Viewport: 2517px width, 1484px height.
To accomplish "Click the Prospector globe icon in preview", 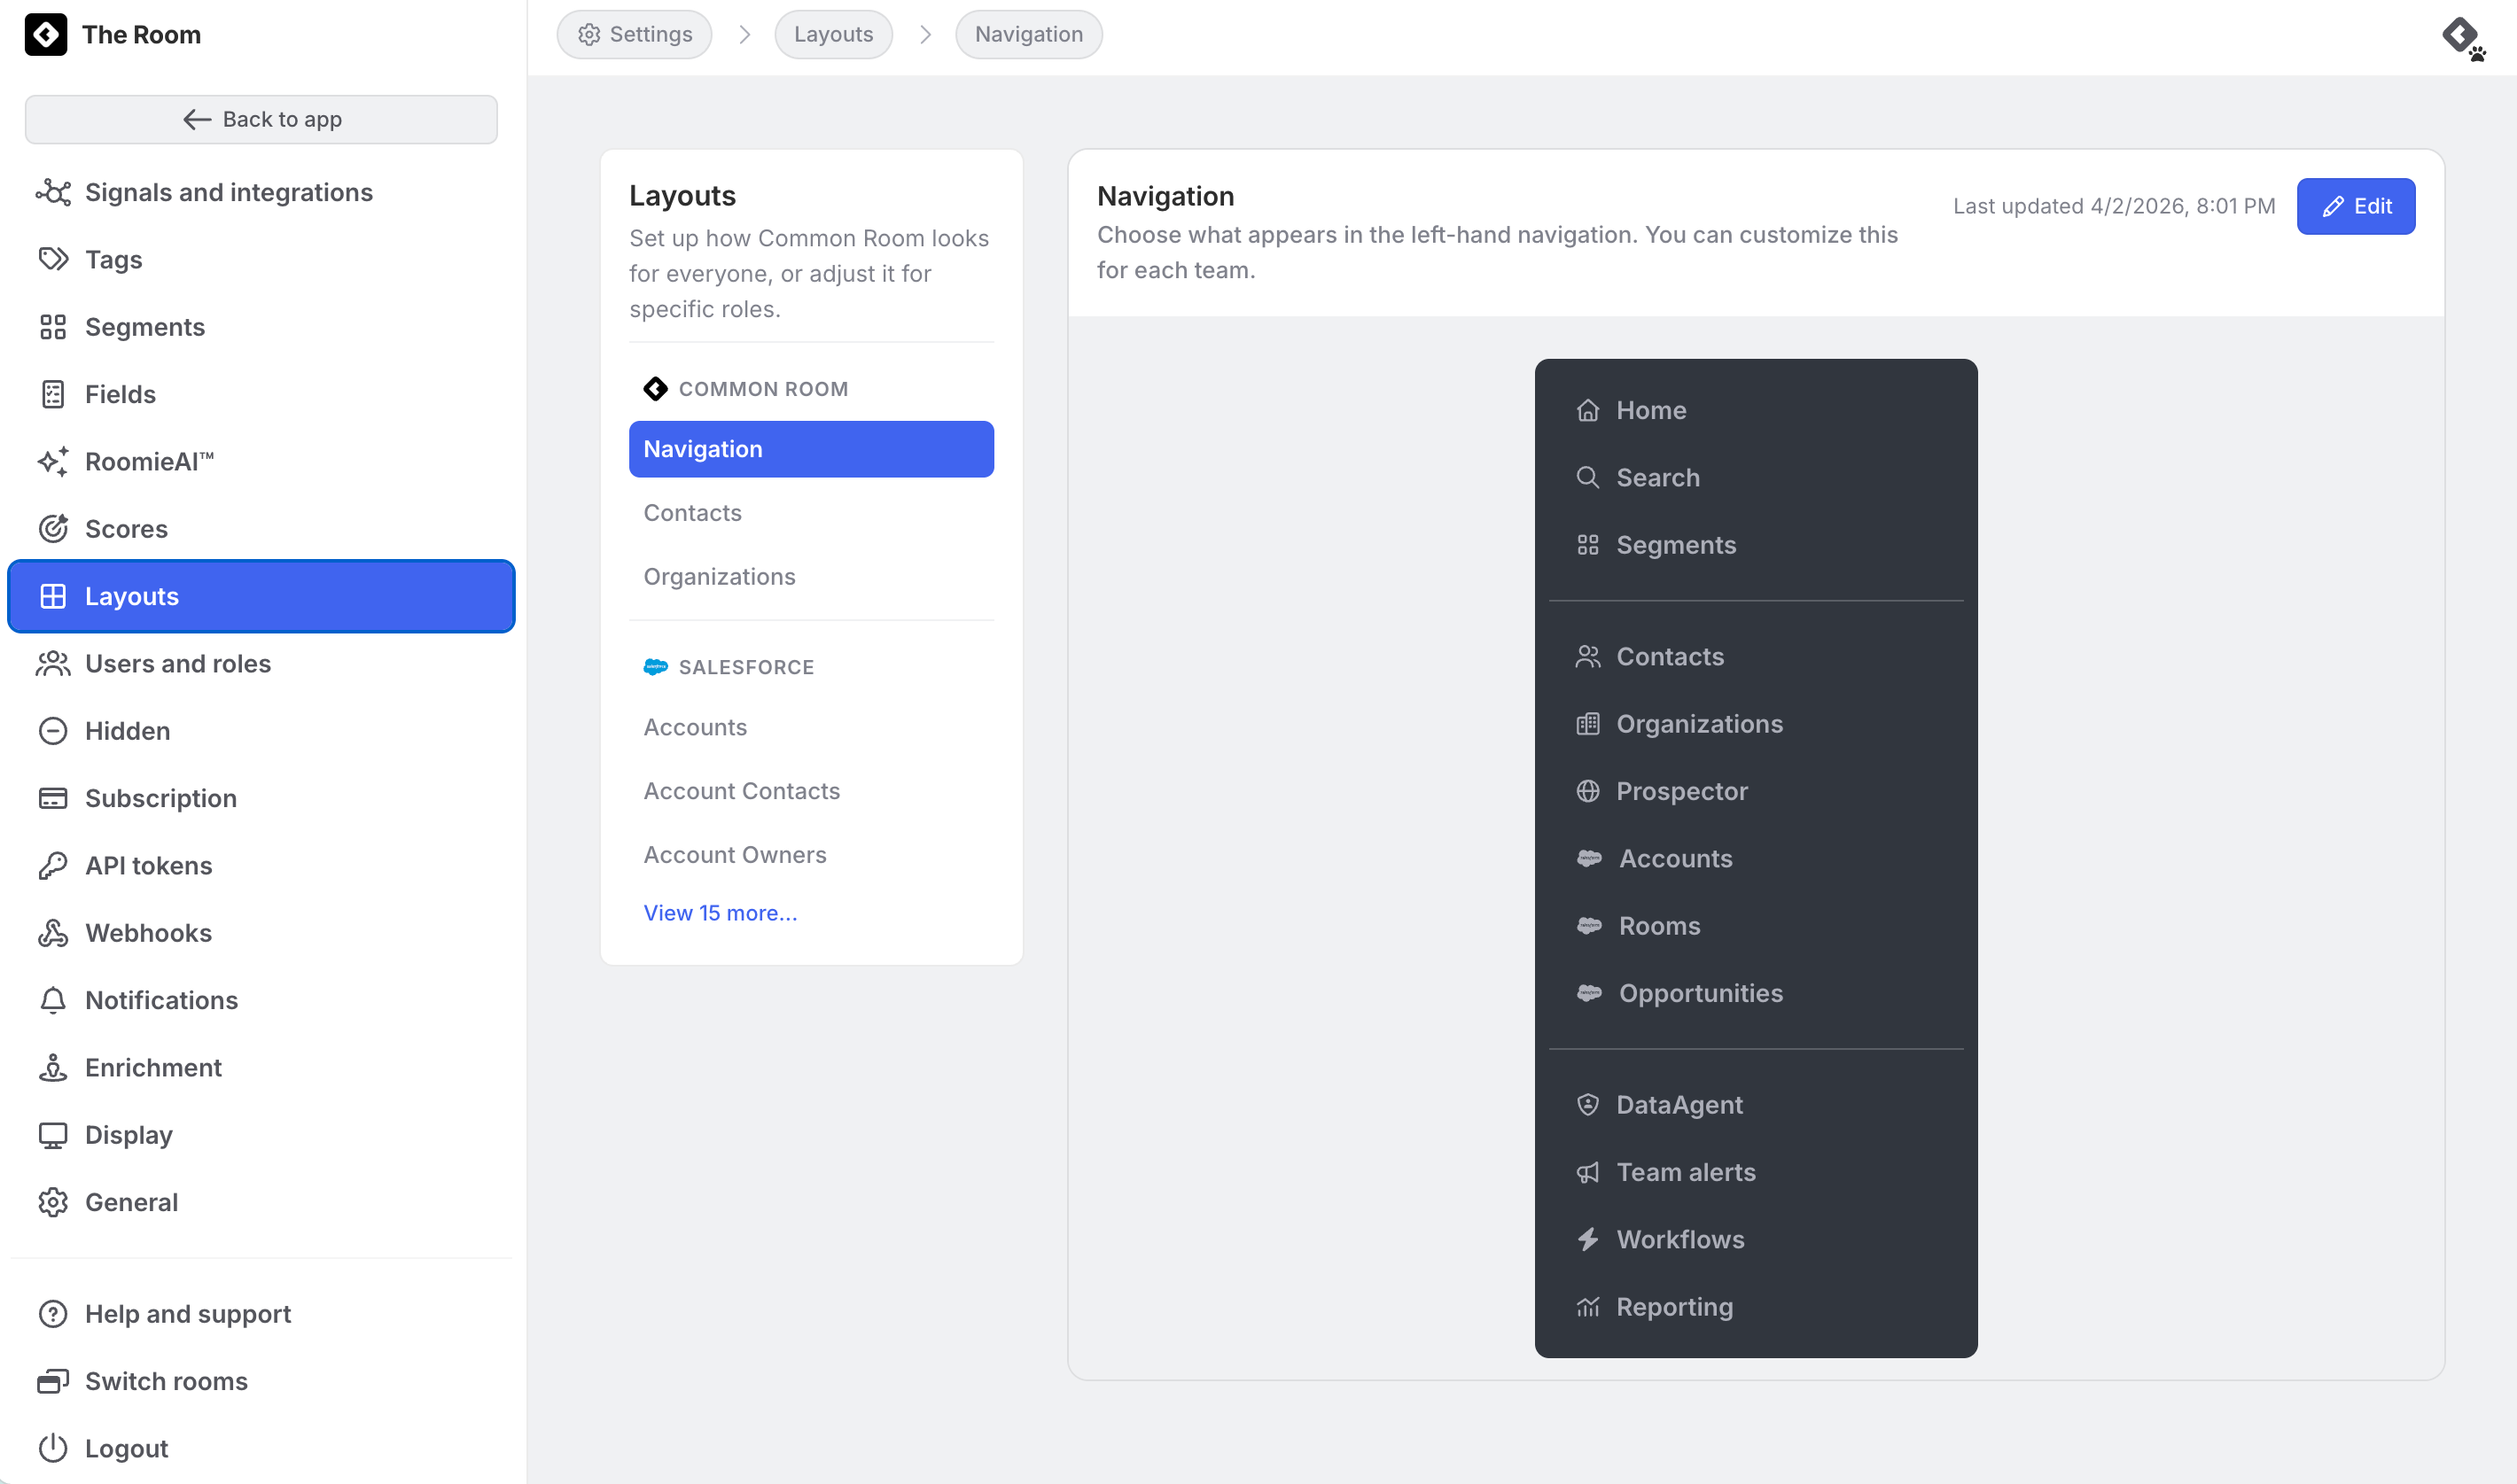I will click(1587, 791).
